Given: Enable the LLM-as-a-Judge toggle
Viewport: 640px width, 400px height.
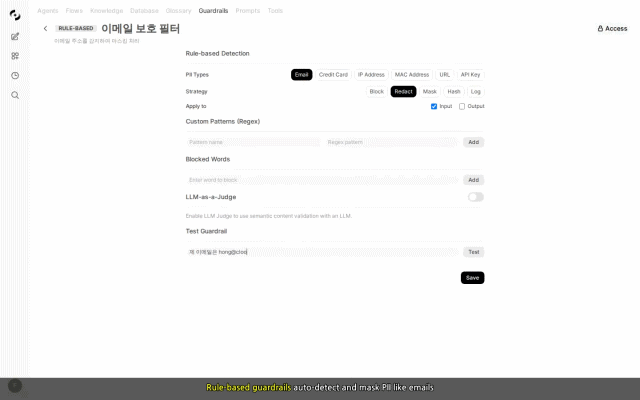Looking at the screenshot, I should coord(475,197).
